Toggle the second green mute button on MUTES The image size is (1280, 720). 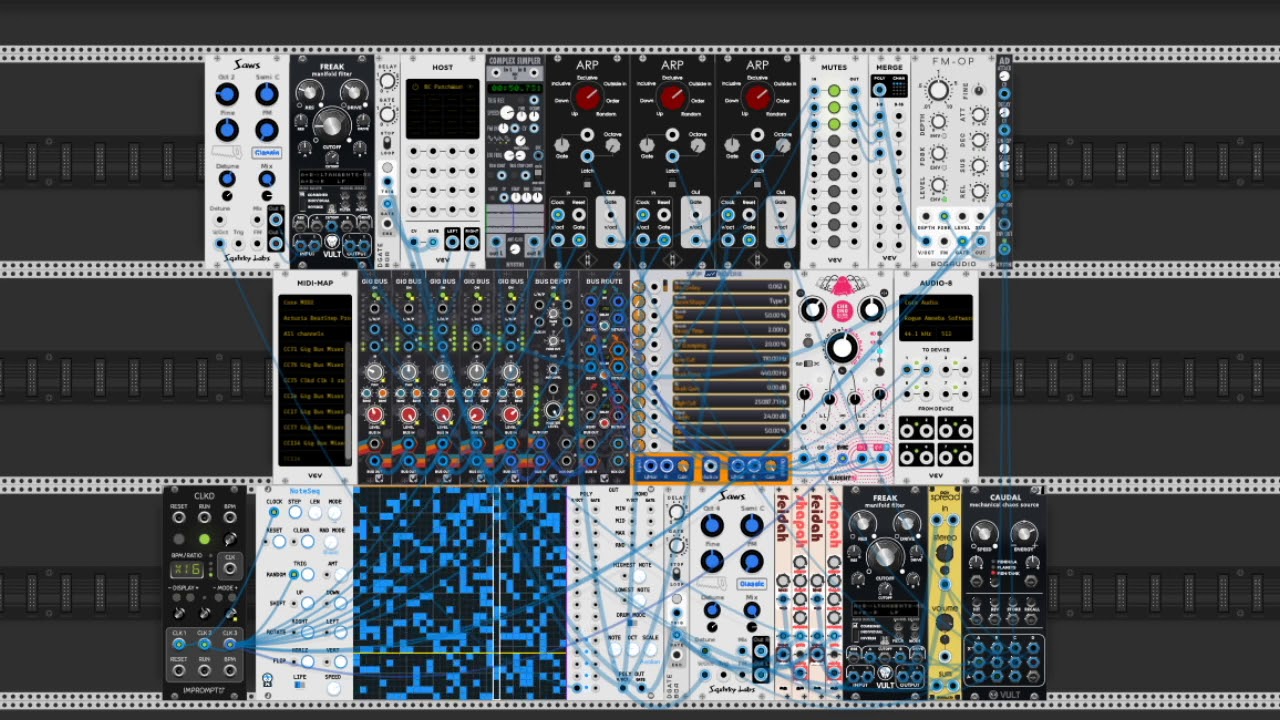(x=834, y=107)
